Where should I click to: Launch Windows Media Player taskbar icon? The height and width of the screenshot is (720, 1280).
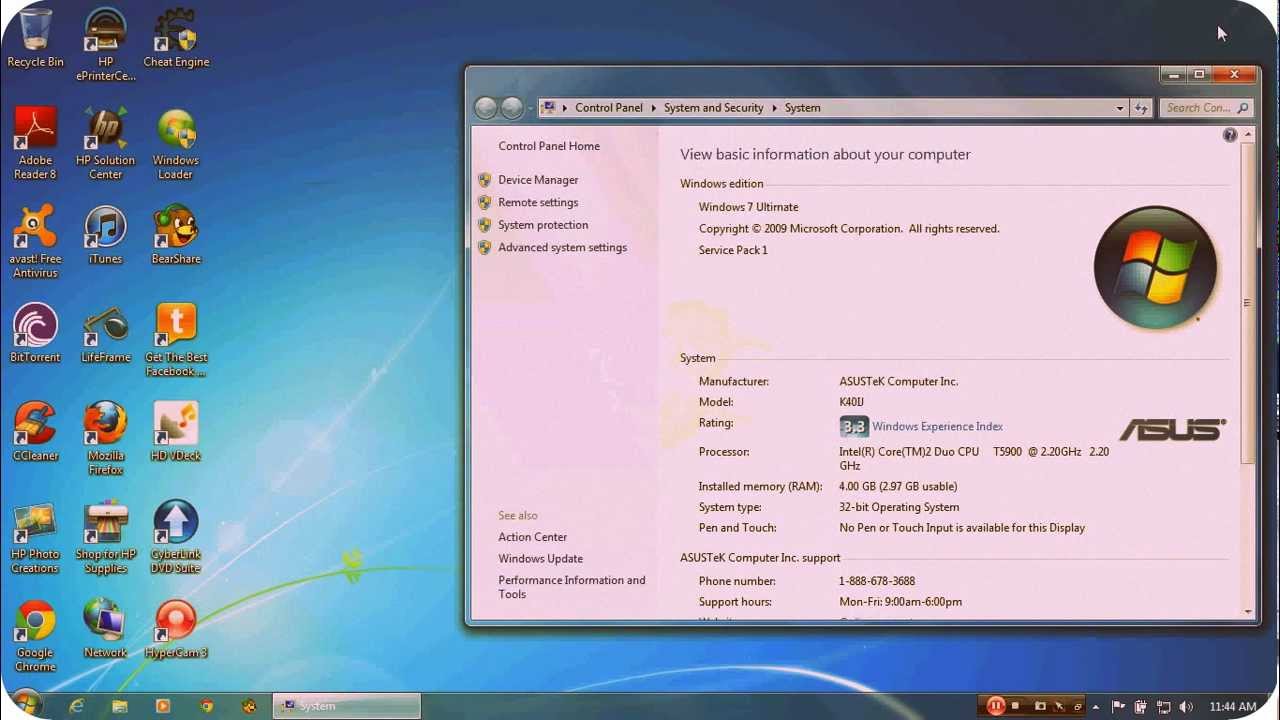pyautogui.click(x=163, y=706)
